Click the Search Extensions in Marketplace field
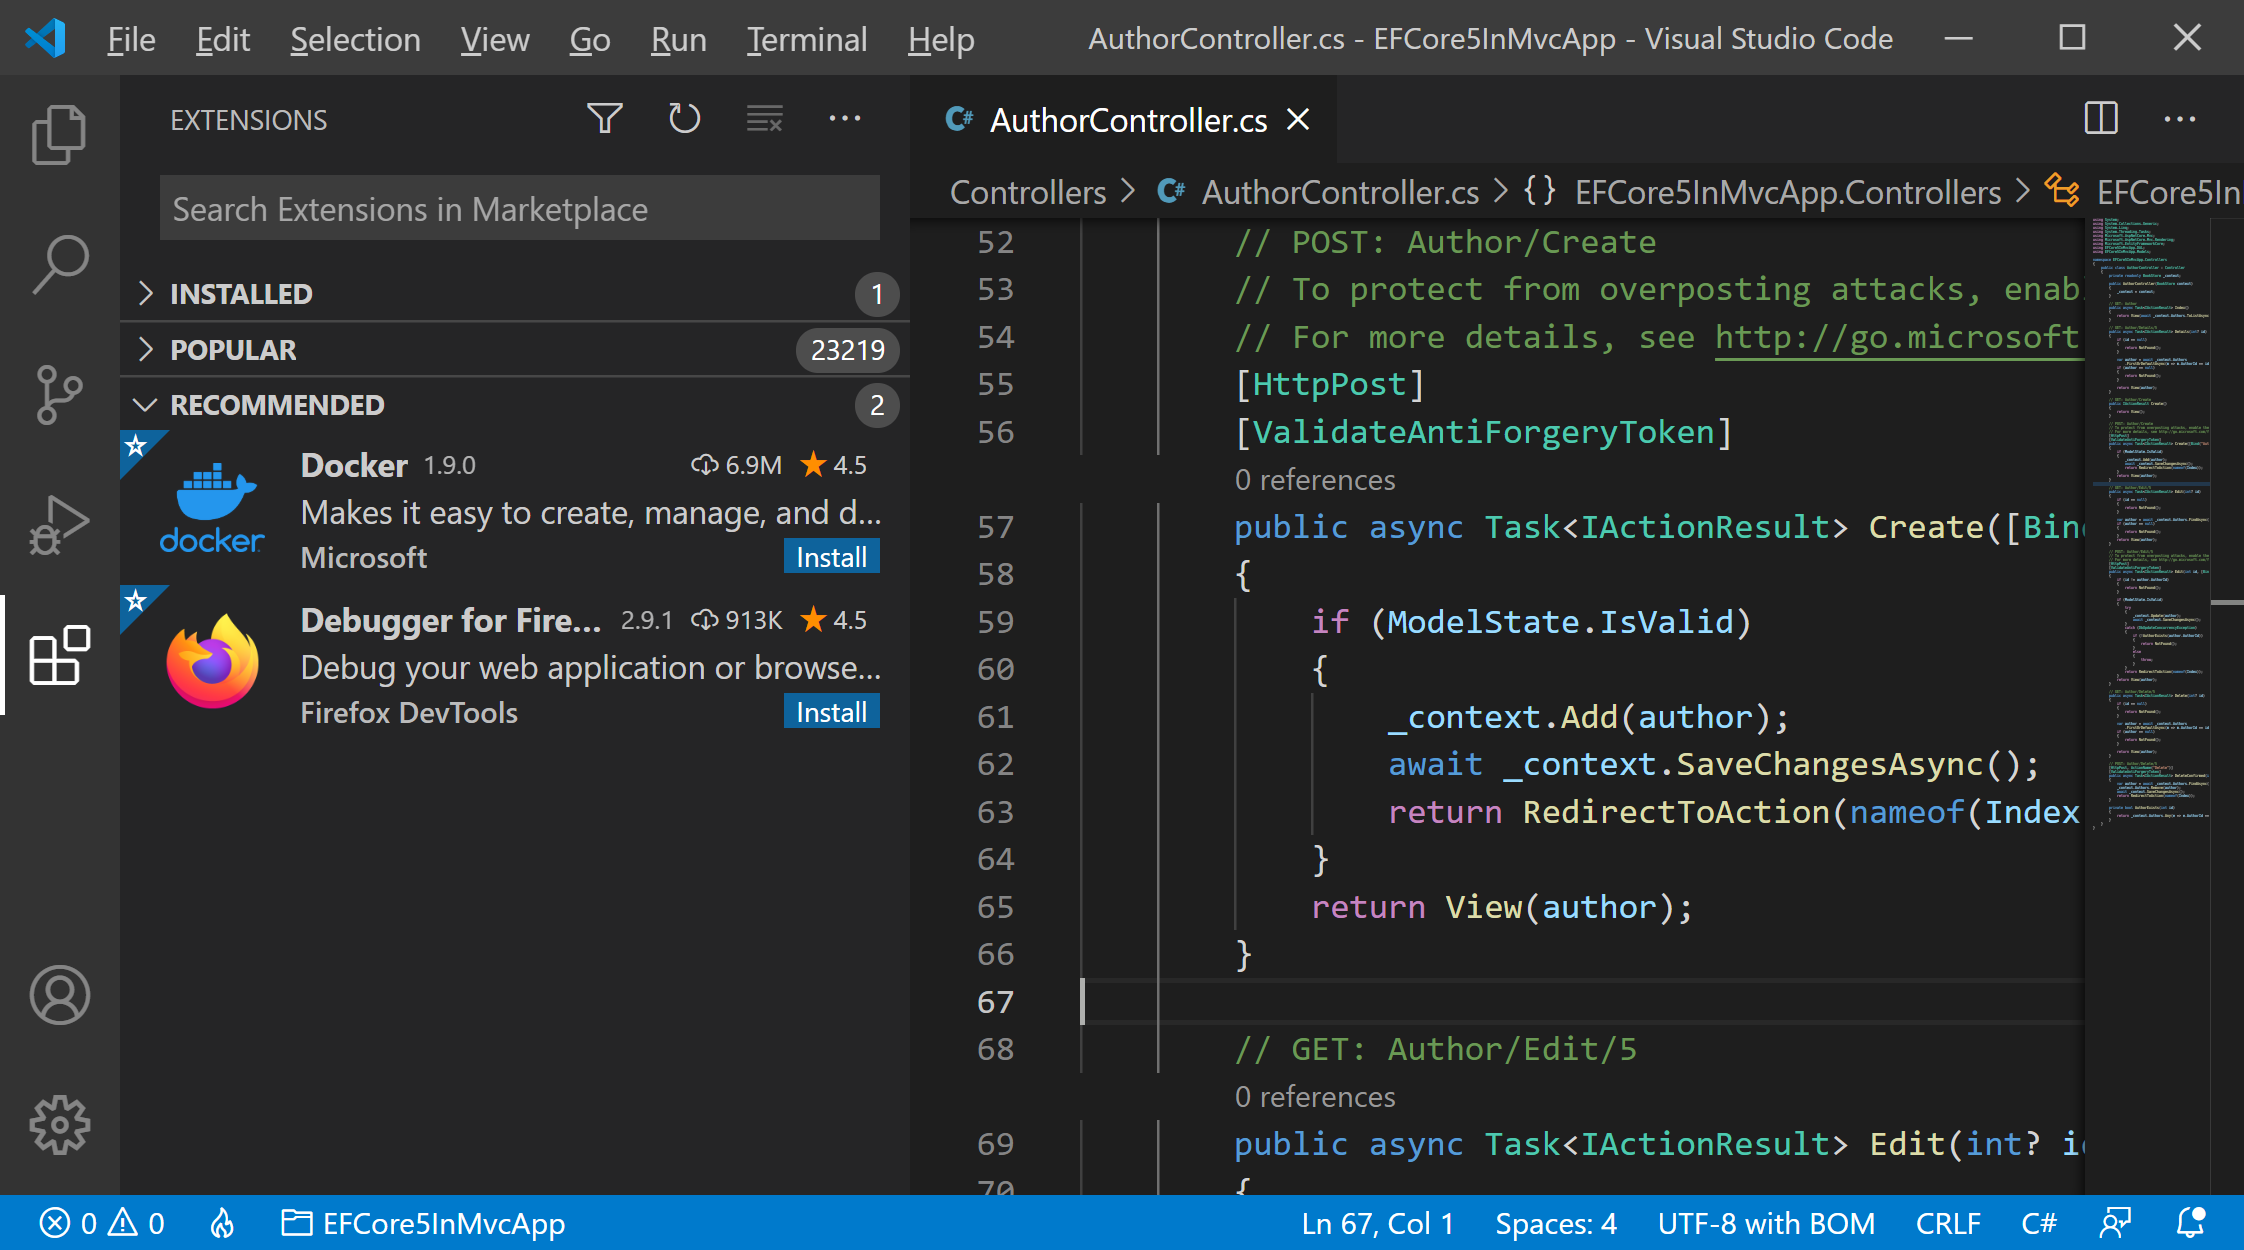This screenshot has height=1250, width=2244. (519, 209)
